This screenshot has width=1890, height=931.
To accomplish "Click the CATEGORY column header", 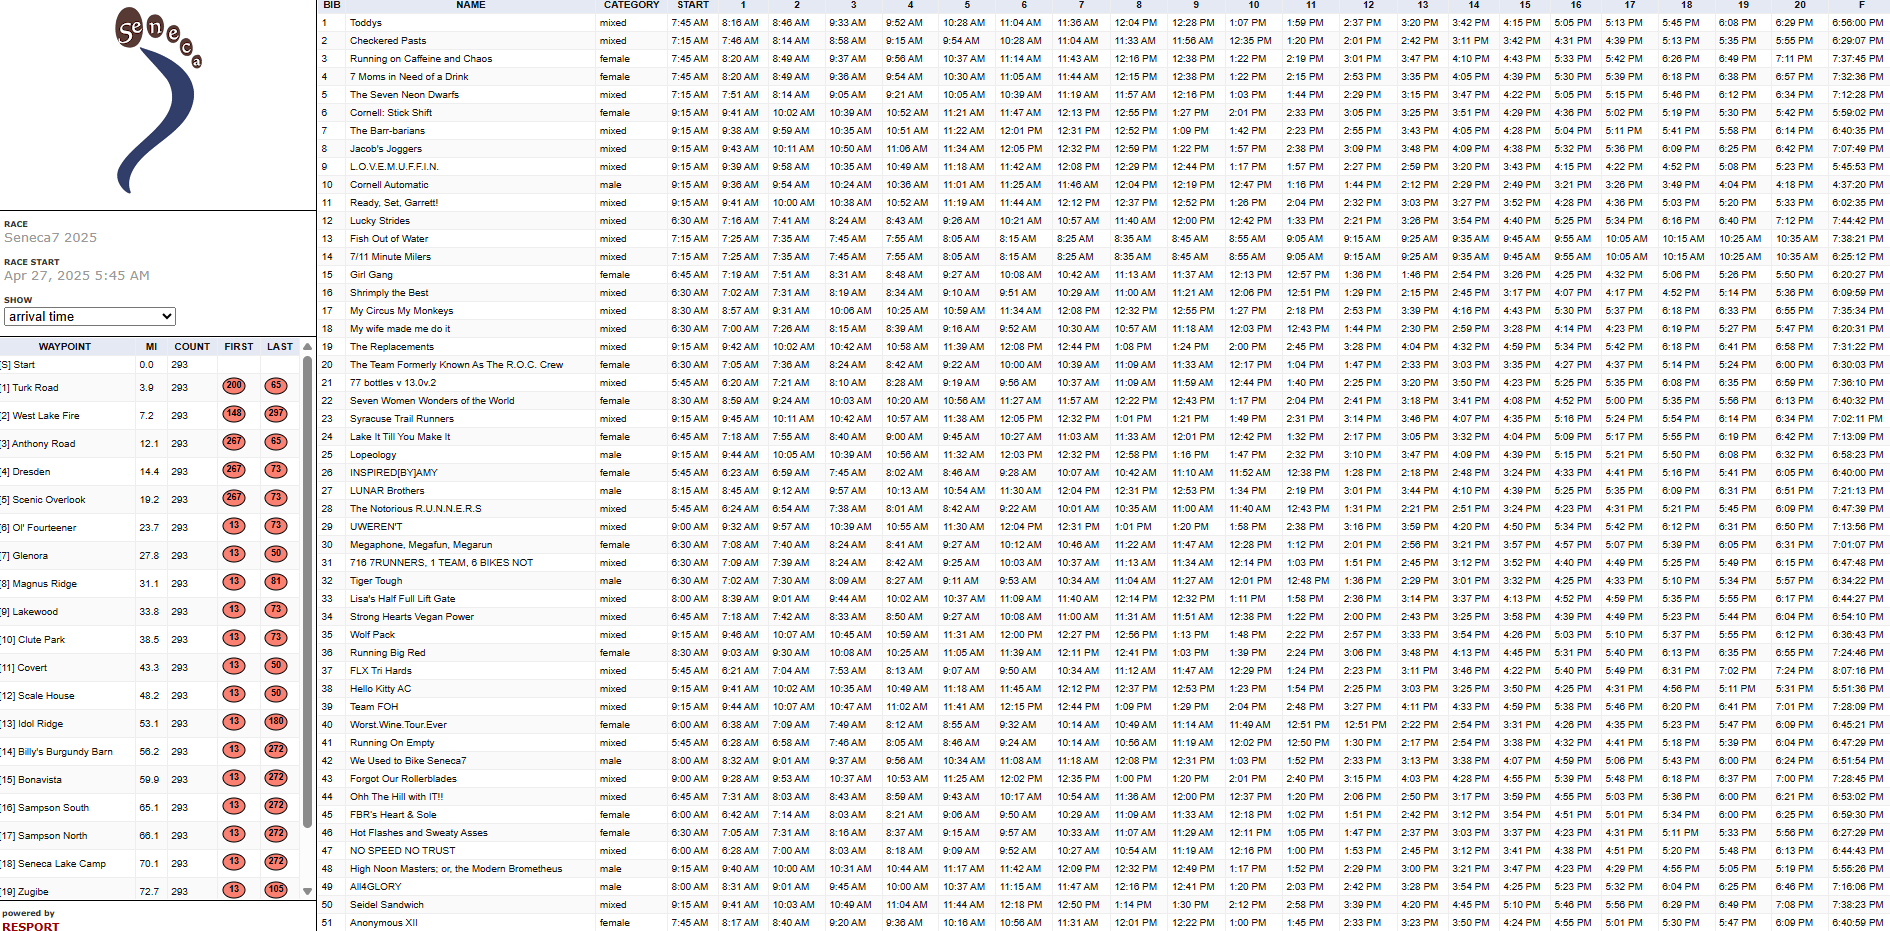I will (631, 5).
